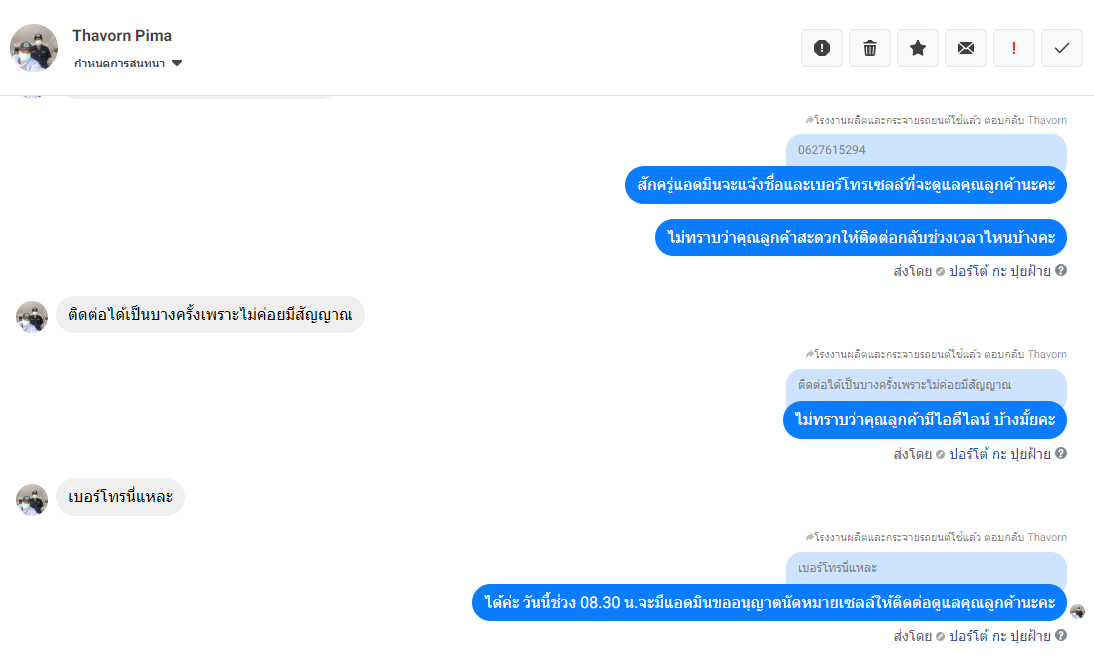This screenshot has width=1094, height=669.
Task: Click the quoted reply 'เบอร์โทรนี่แหละ' preview
Action: click(837, 568)
